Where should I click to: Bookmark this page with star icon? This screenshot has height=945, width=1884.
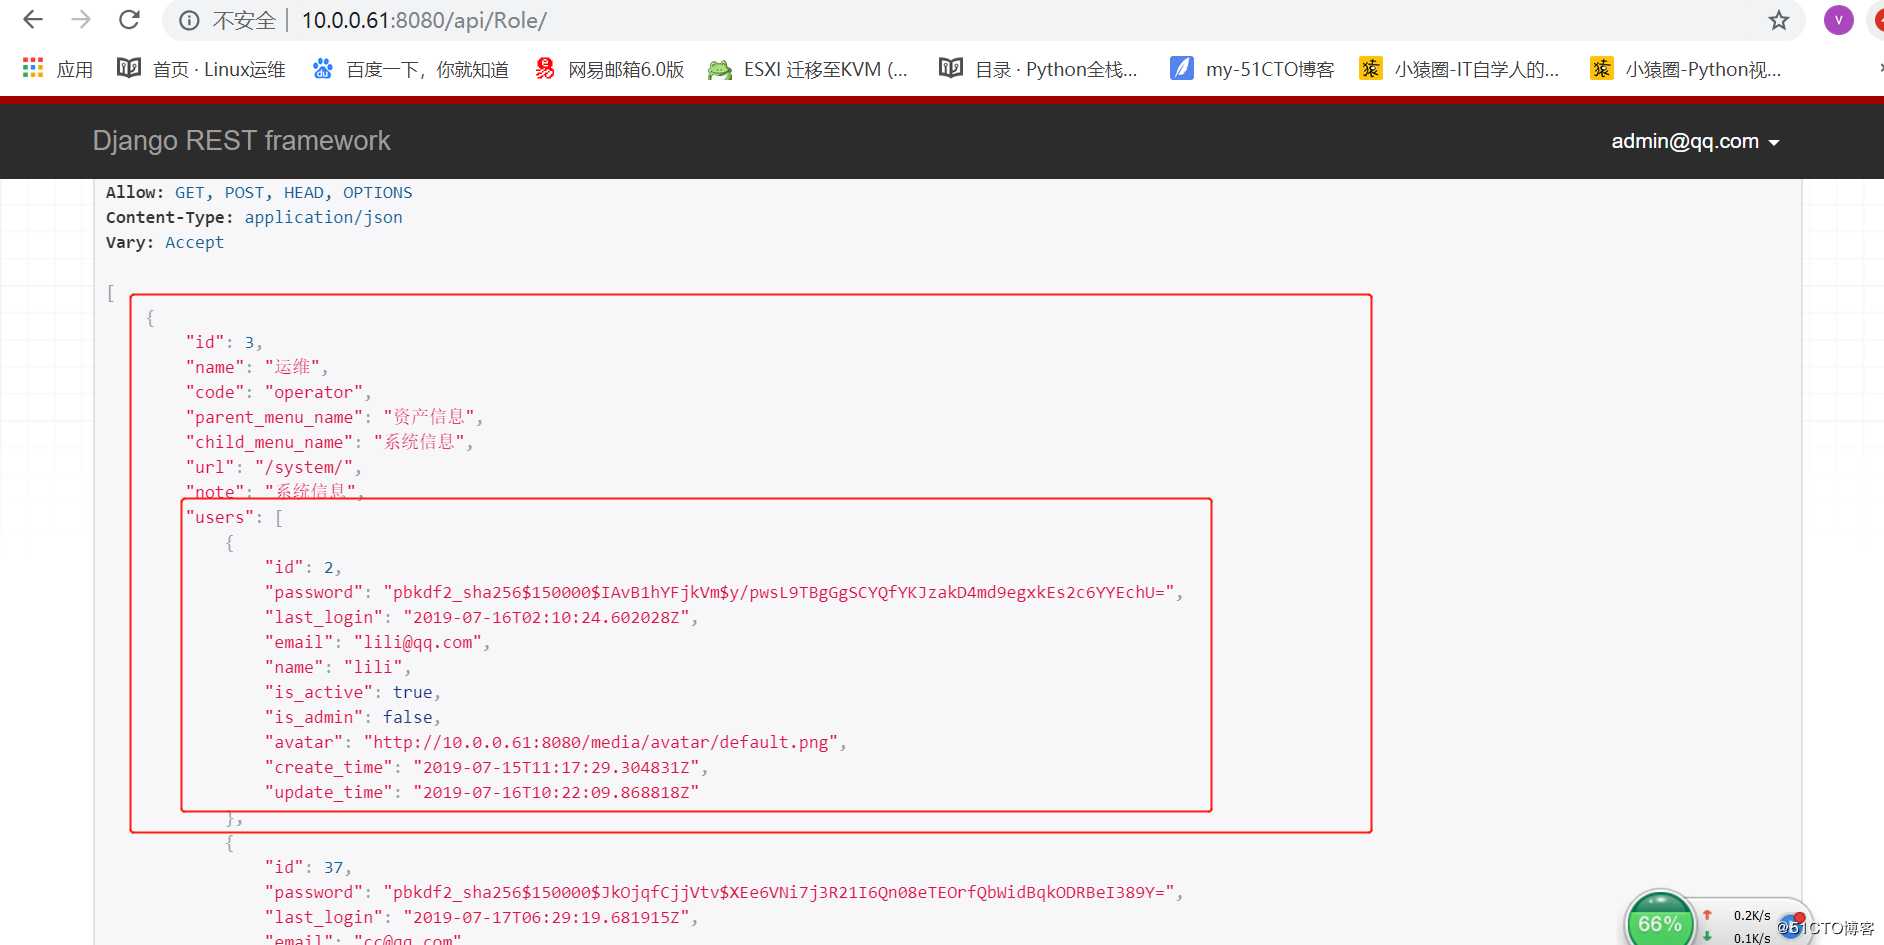coord(1778,20)
